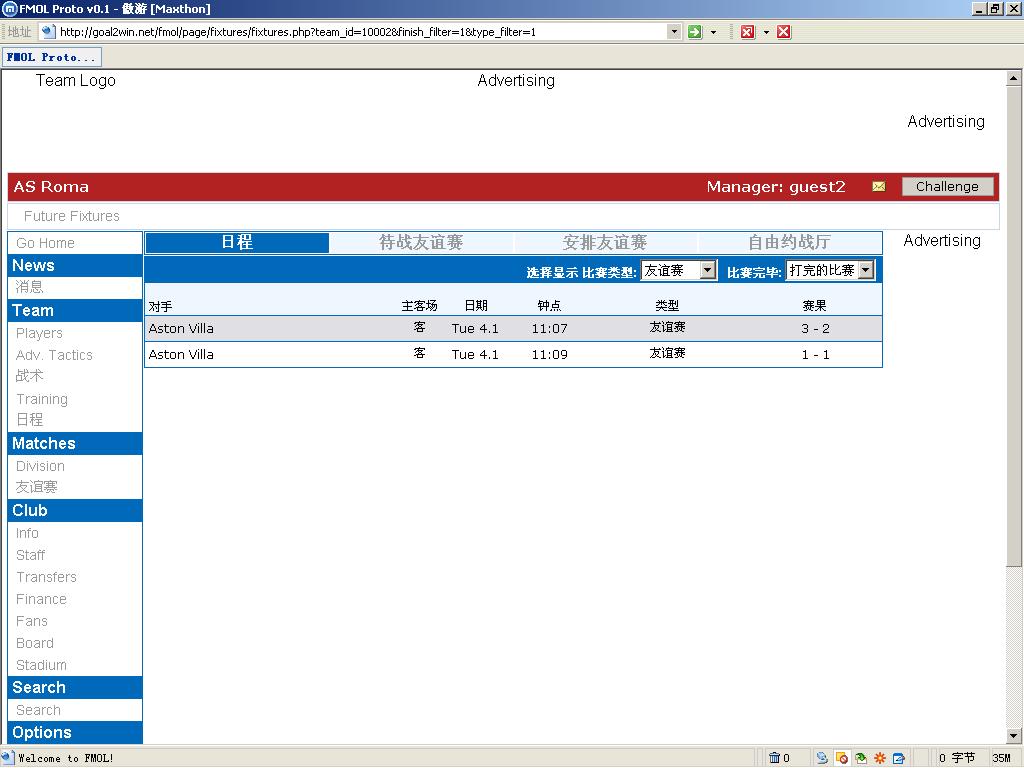
Task: Open Staff under Club
Action: click(x=30, y=556)
